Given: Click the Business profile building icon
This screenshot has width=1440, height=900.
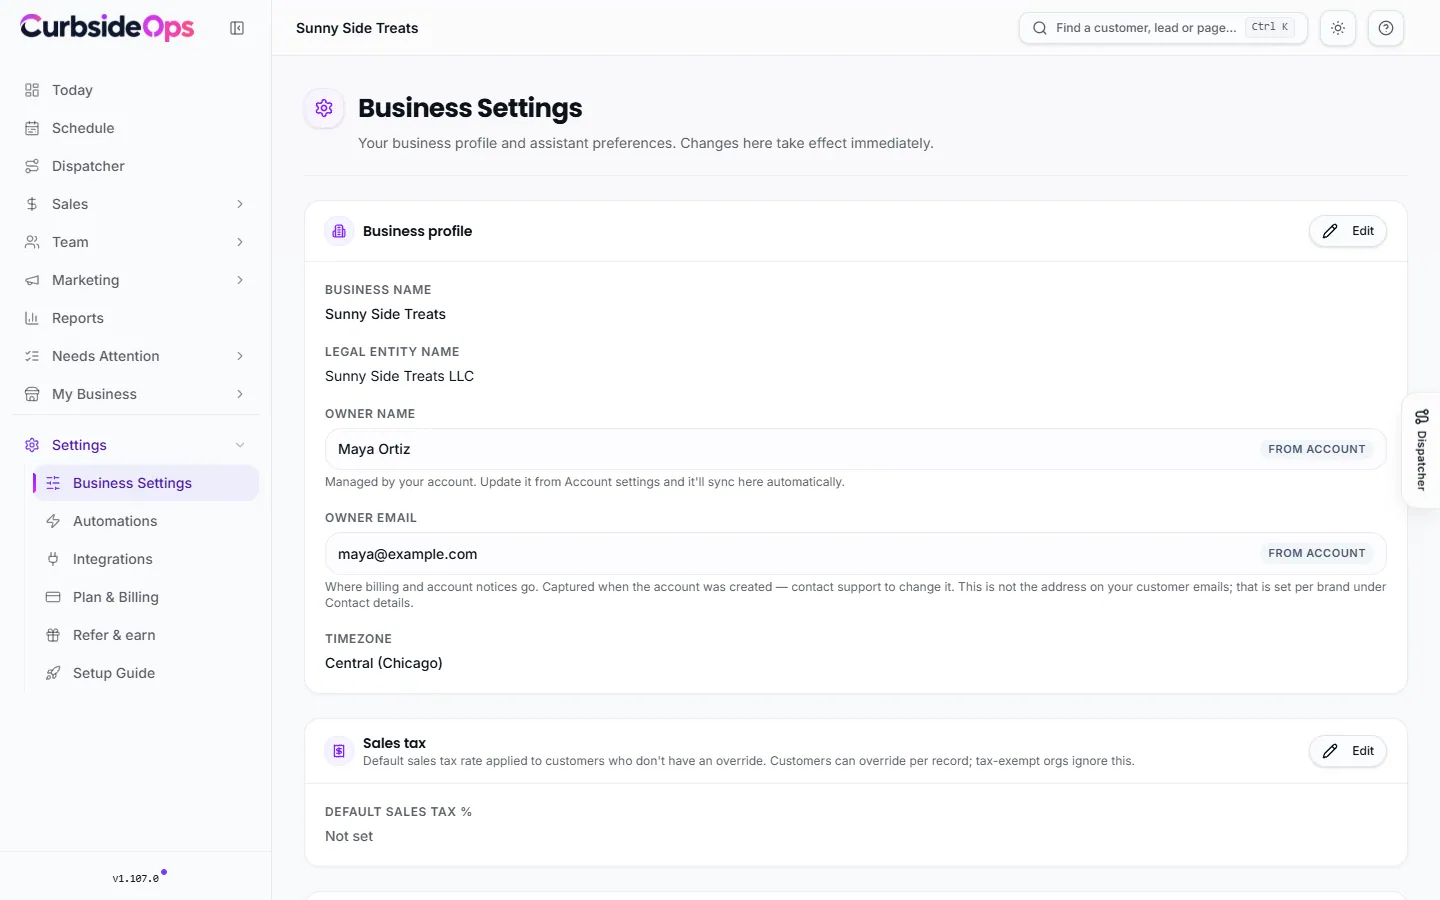Looking at the screenshot, I should click(x=339, y=231).
